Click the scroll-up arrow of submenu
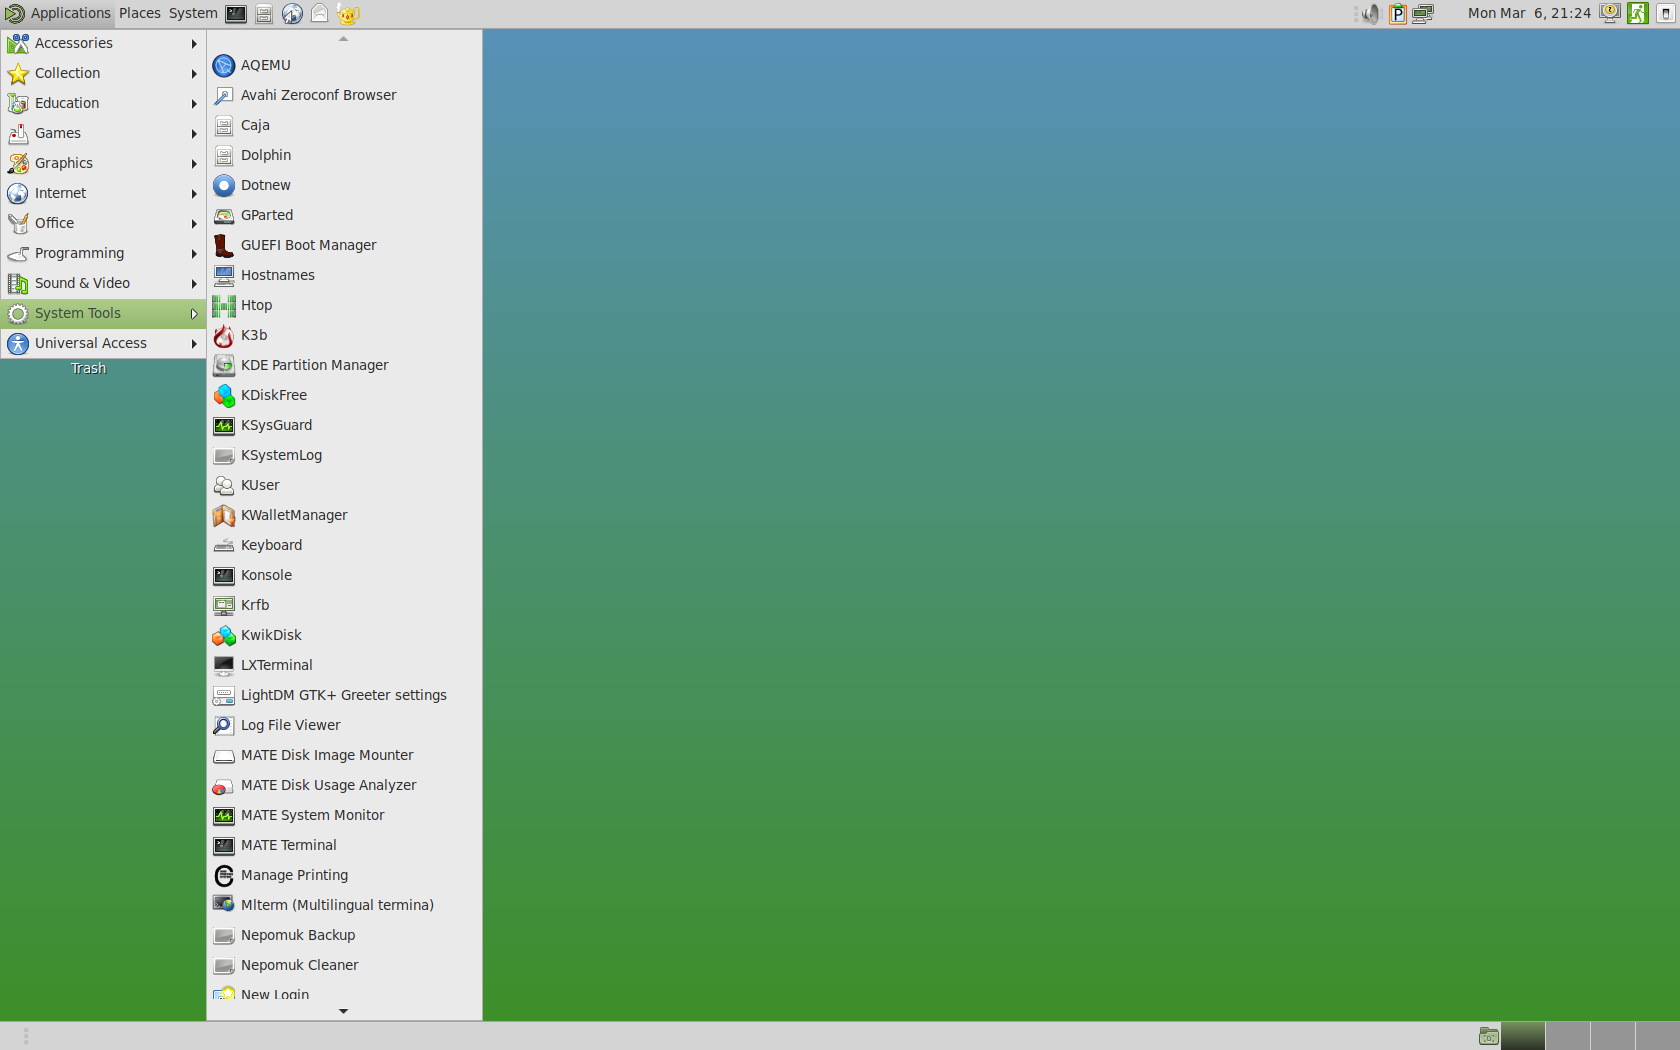This screenshot has height=1050, width=1680. pyautogui.click(x=344, y=39)
